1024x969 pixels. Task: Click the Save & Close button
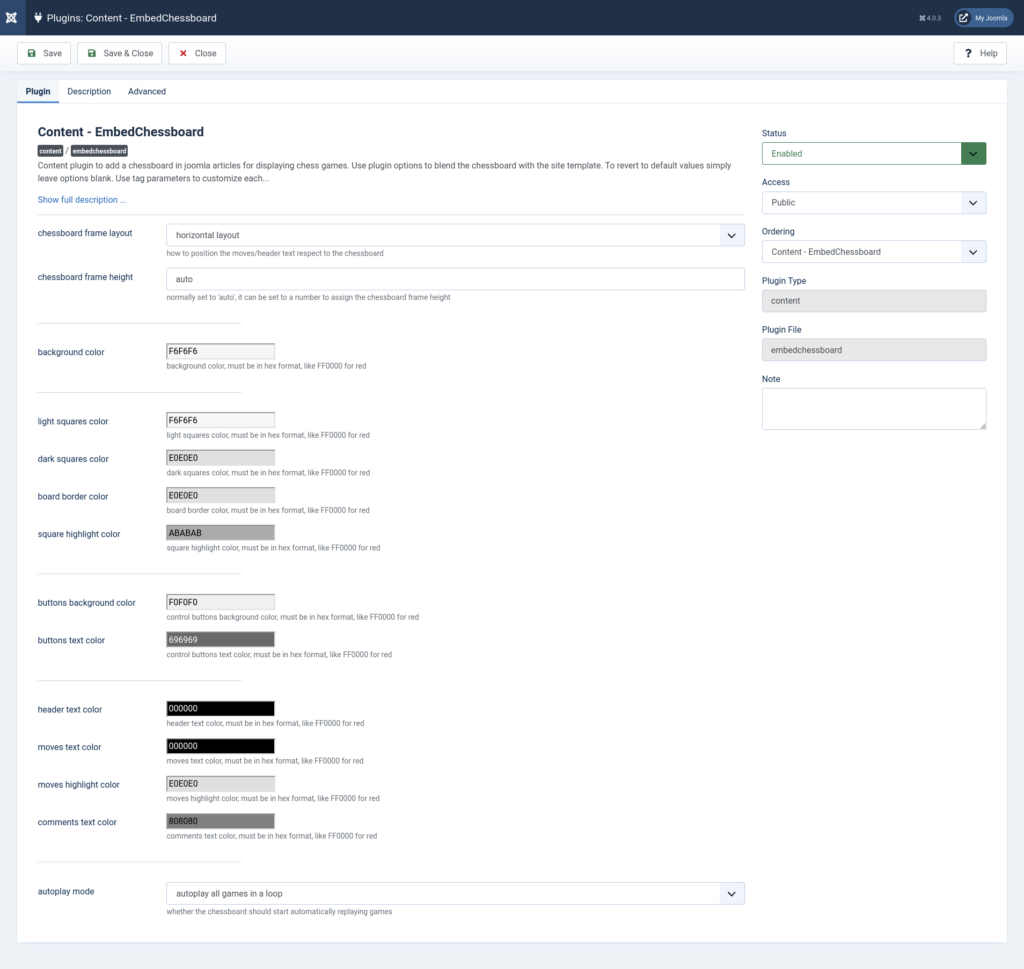point(119,53)
